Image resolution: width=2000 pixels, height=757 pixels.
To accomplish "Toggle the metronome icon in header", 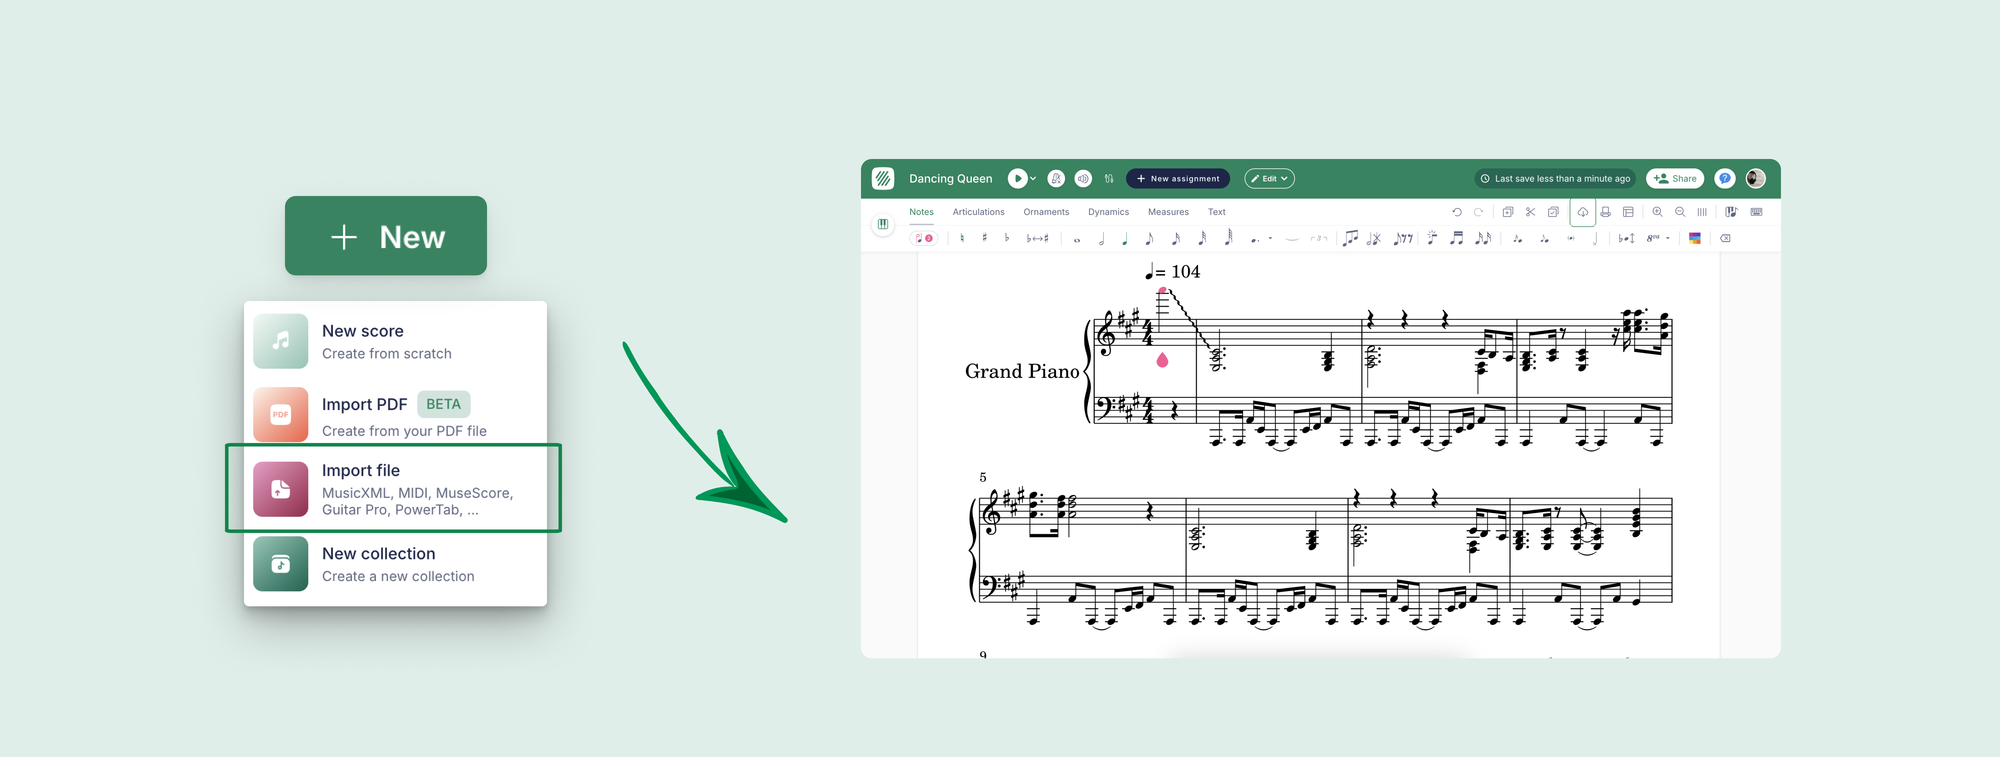I will point(1056,179).
